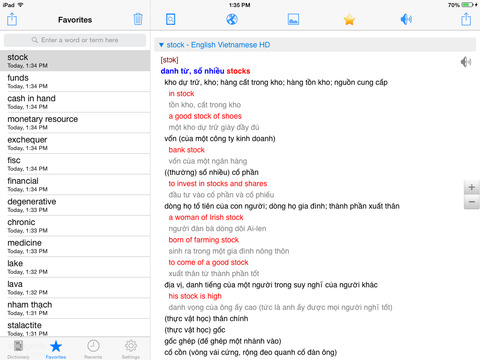
Task: Open the 'financial' favorite entry
Action: click(75, 185)
